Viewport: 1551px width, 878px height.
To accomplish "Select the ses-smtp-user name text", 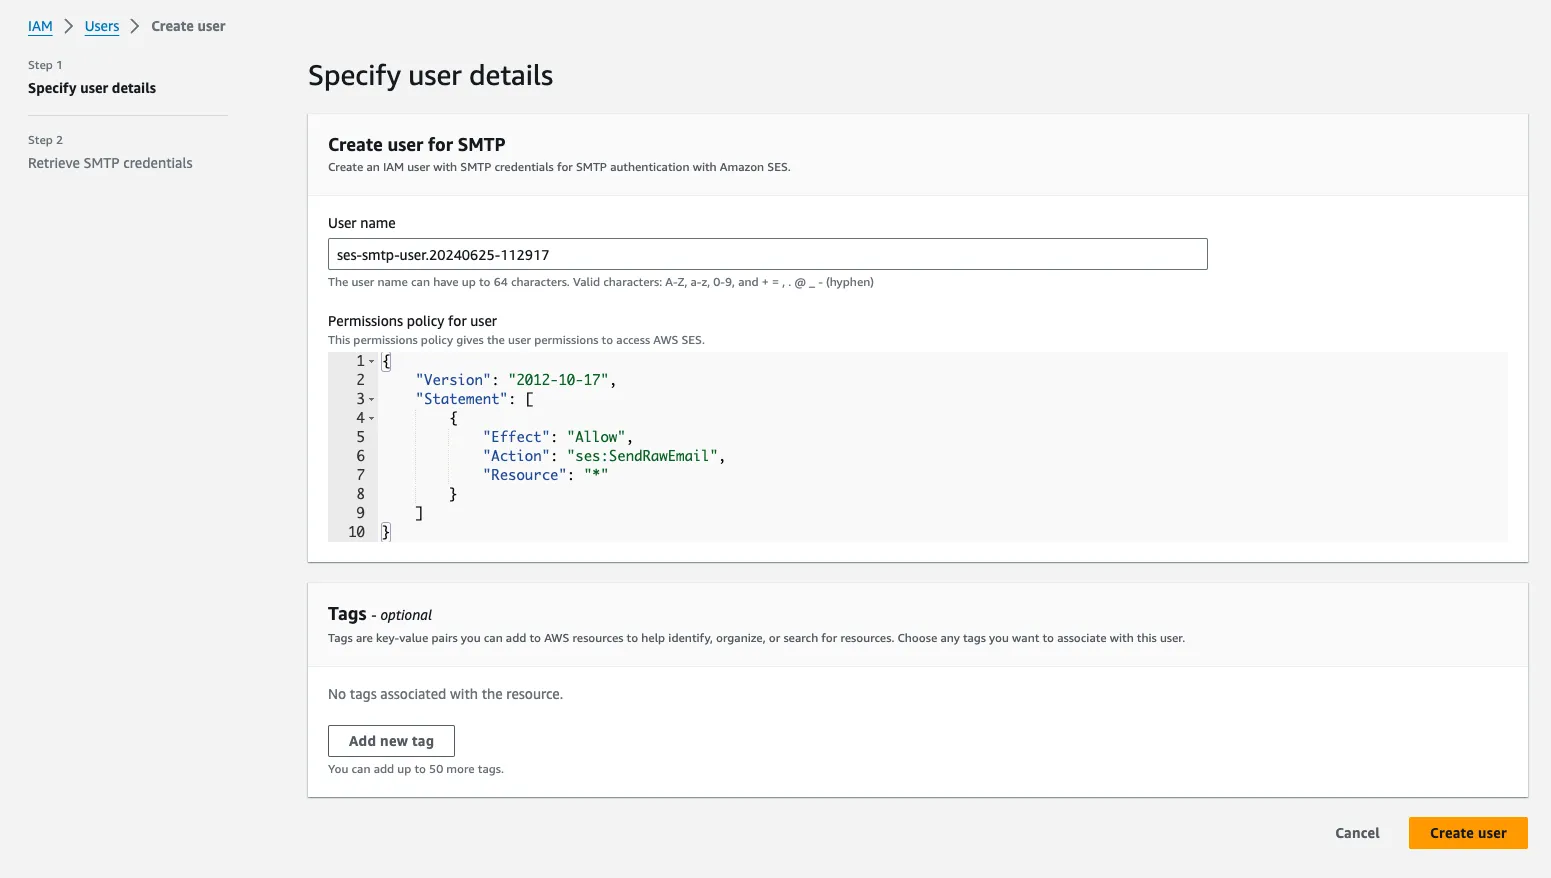I will pyautogui.click(x=443, y=254).
